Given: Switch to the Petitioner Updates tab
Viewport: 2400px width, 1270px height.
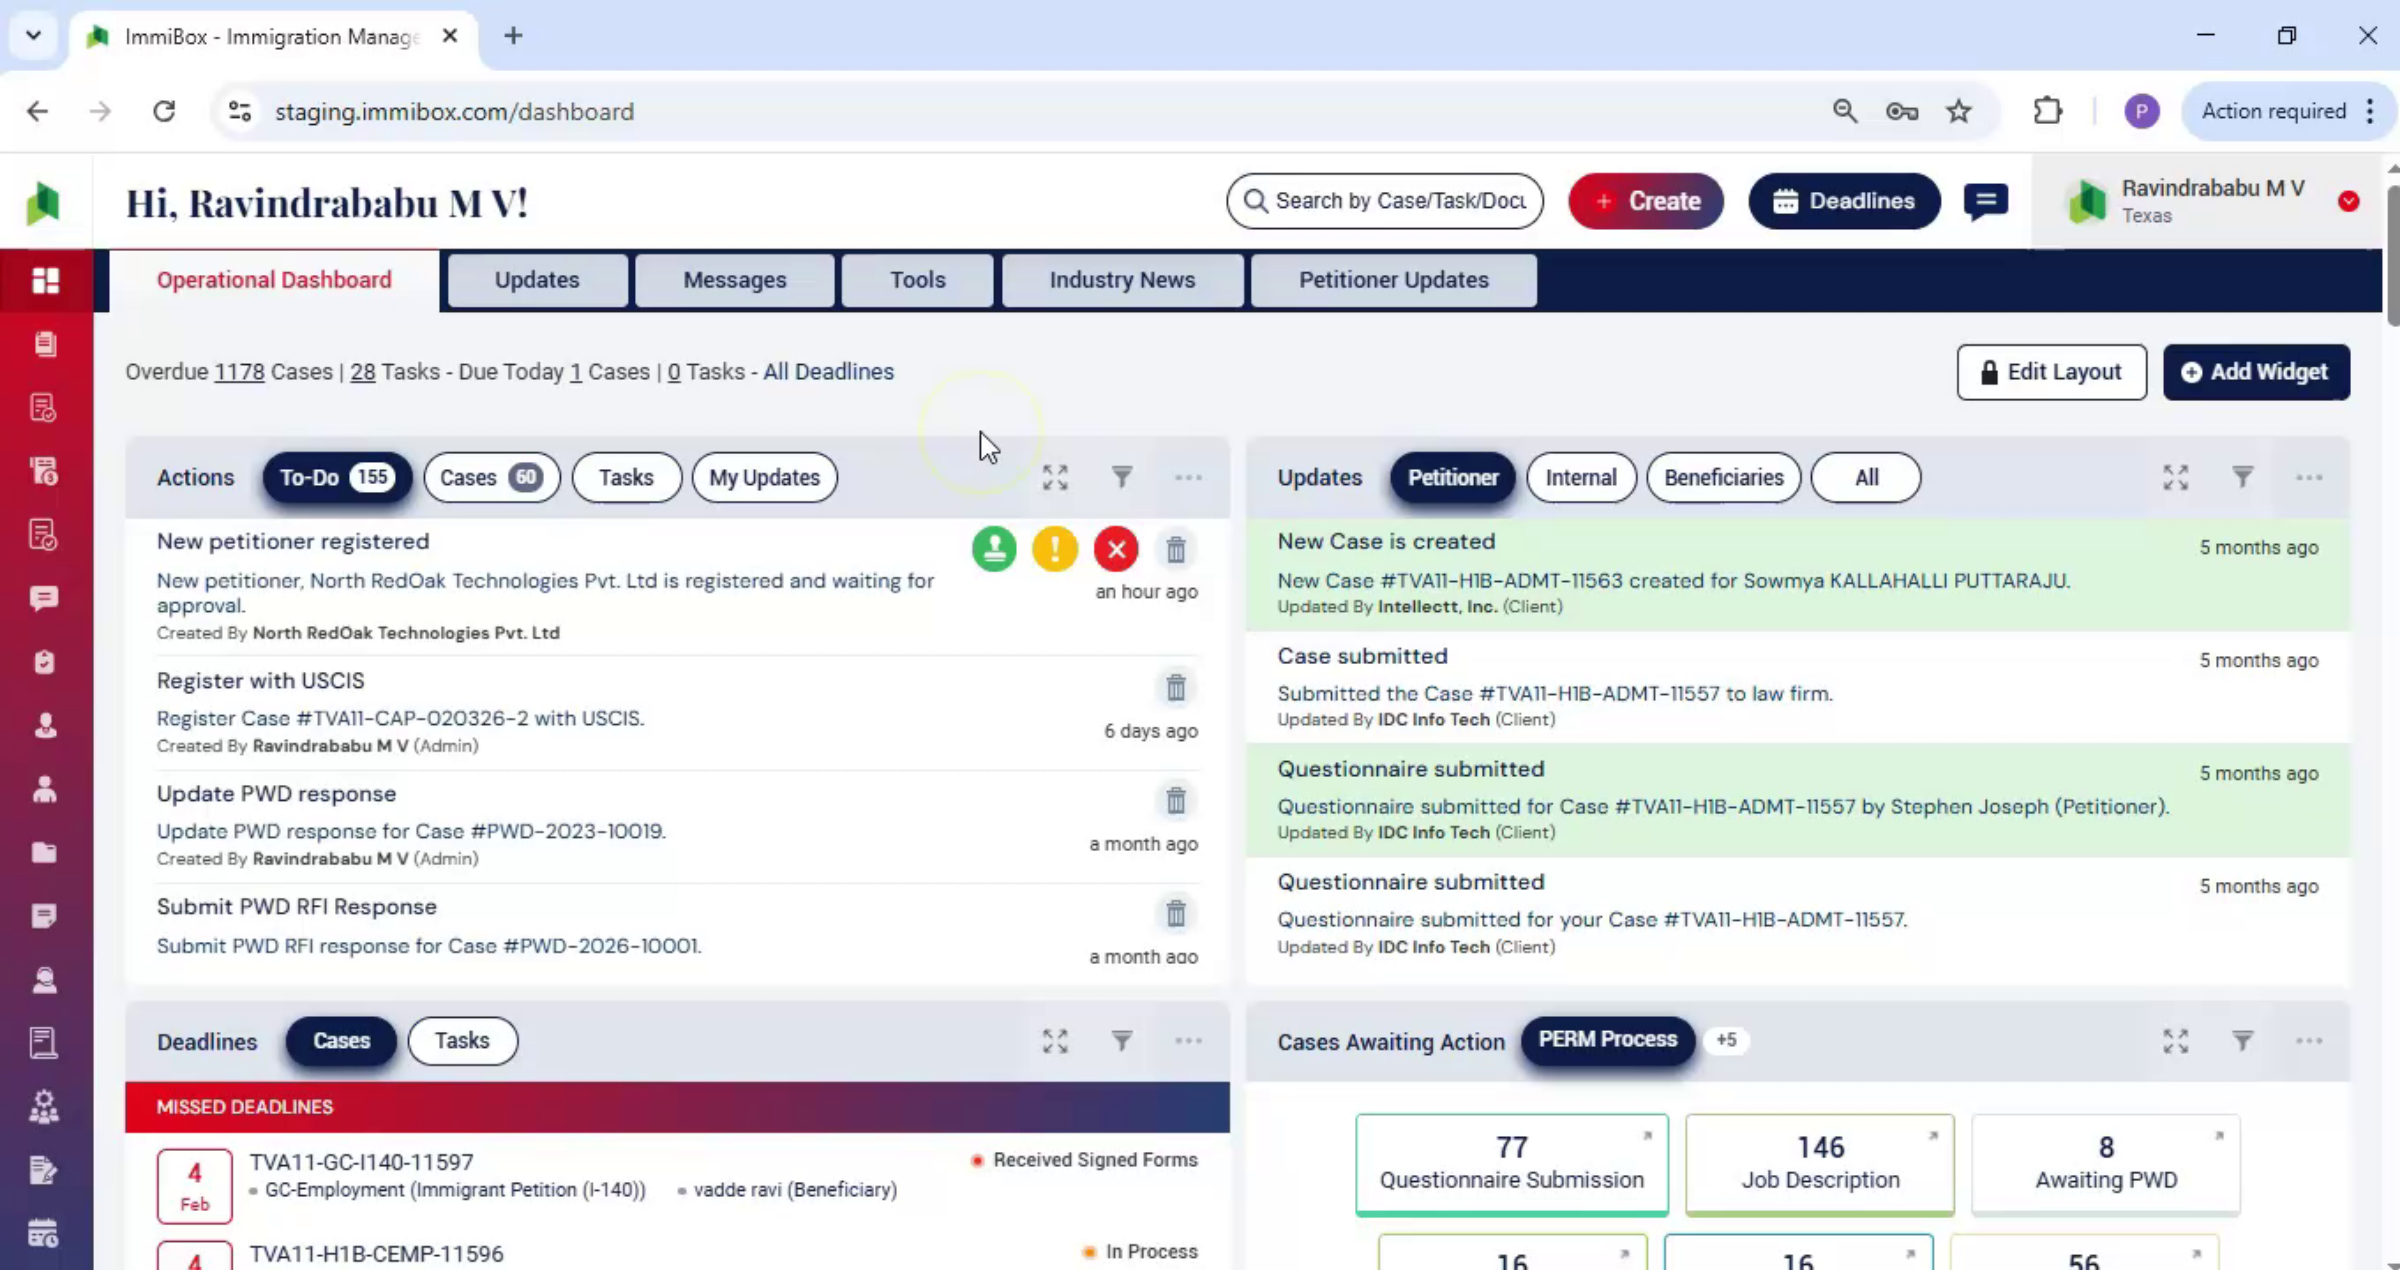Looking at the screenshot, I should click(x=1394, y=280).
